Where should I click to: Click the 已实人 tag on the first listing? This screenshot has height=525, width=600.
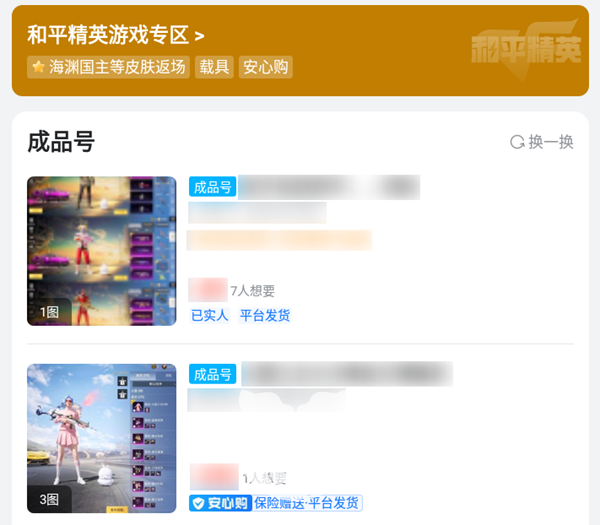click(210, 316)
